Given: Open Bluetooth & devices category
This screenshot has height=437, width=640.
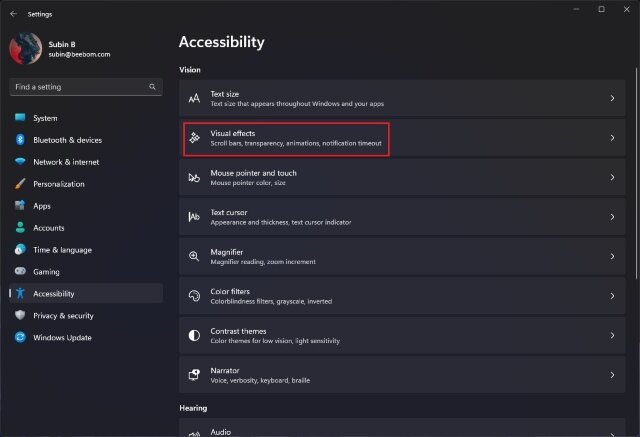Looking at the screenshot, I should tap(86, 140).
